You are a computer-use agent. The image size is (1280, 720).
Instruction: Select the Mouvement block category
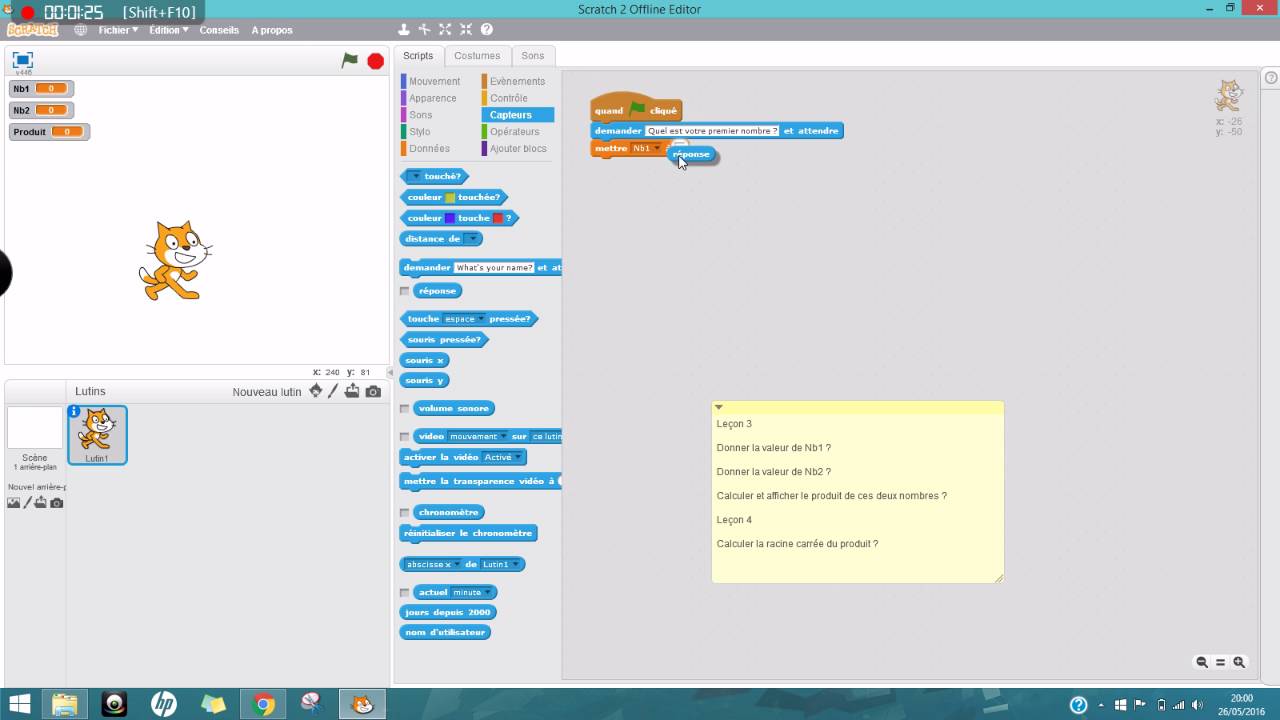[x=434, y=81]
